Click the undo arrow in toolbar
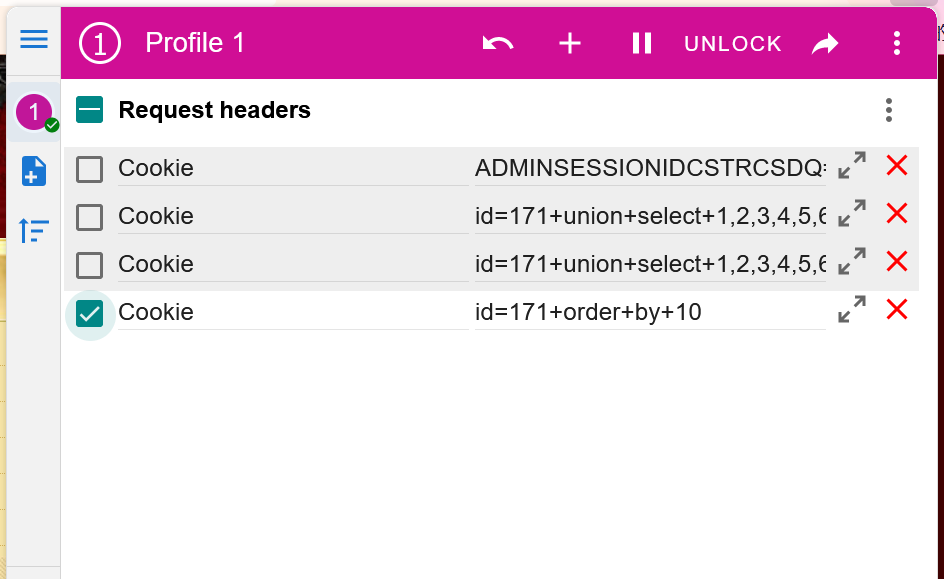This screenshot has width=944, height=579. click(497, 43)
